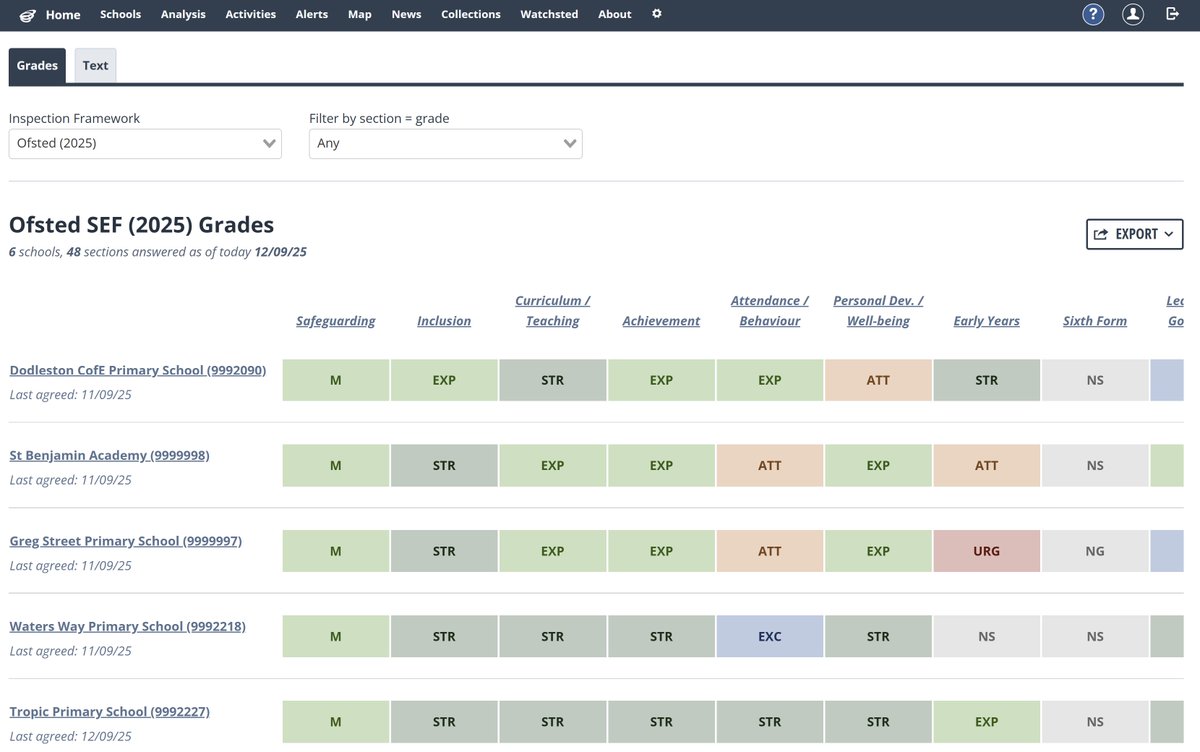Click Waters Way Inclusion STR cell
Image resolution: width=1200 pixels, height=752 pixels.
[444, 636]
